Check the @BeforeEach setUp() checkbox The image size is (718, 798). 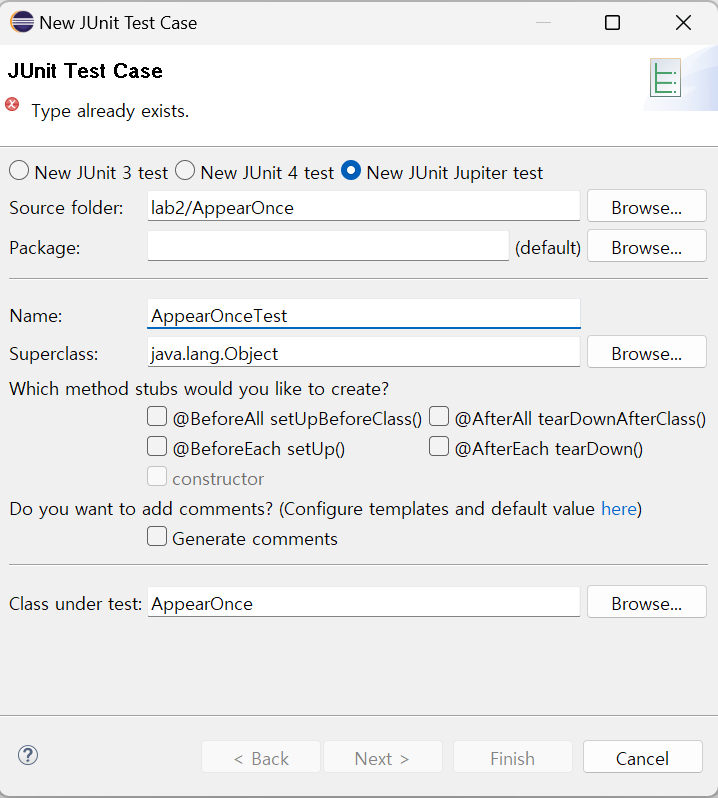[x=157, y=447]
